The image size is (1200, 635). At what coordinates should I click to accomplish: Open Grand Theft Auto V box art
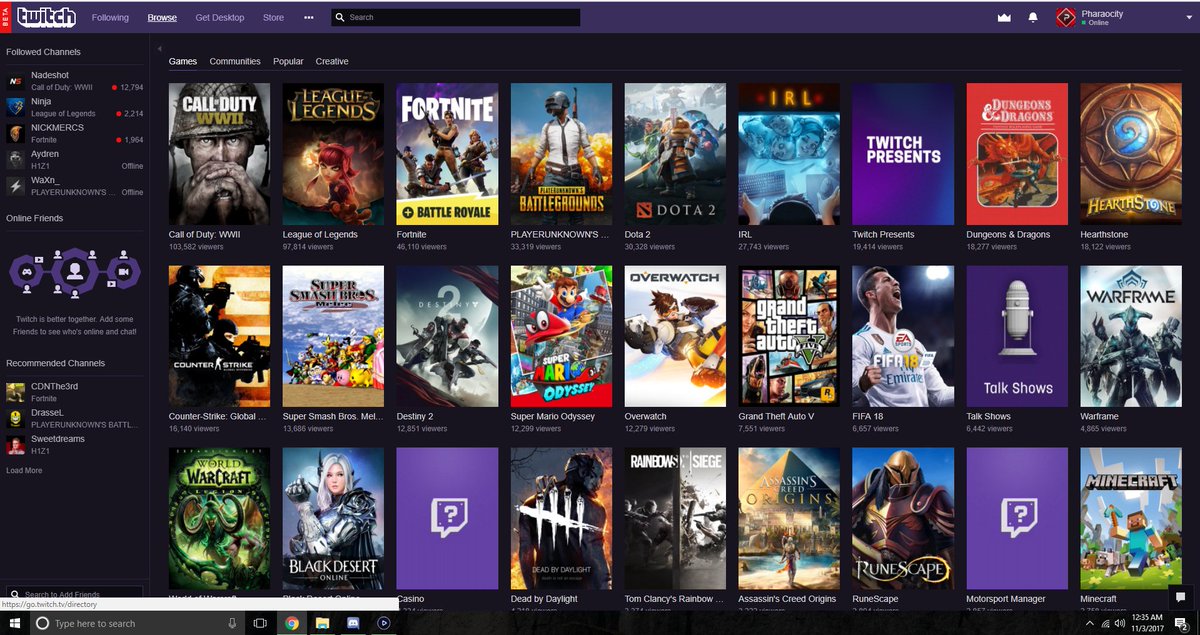tap(789, 336)
